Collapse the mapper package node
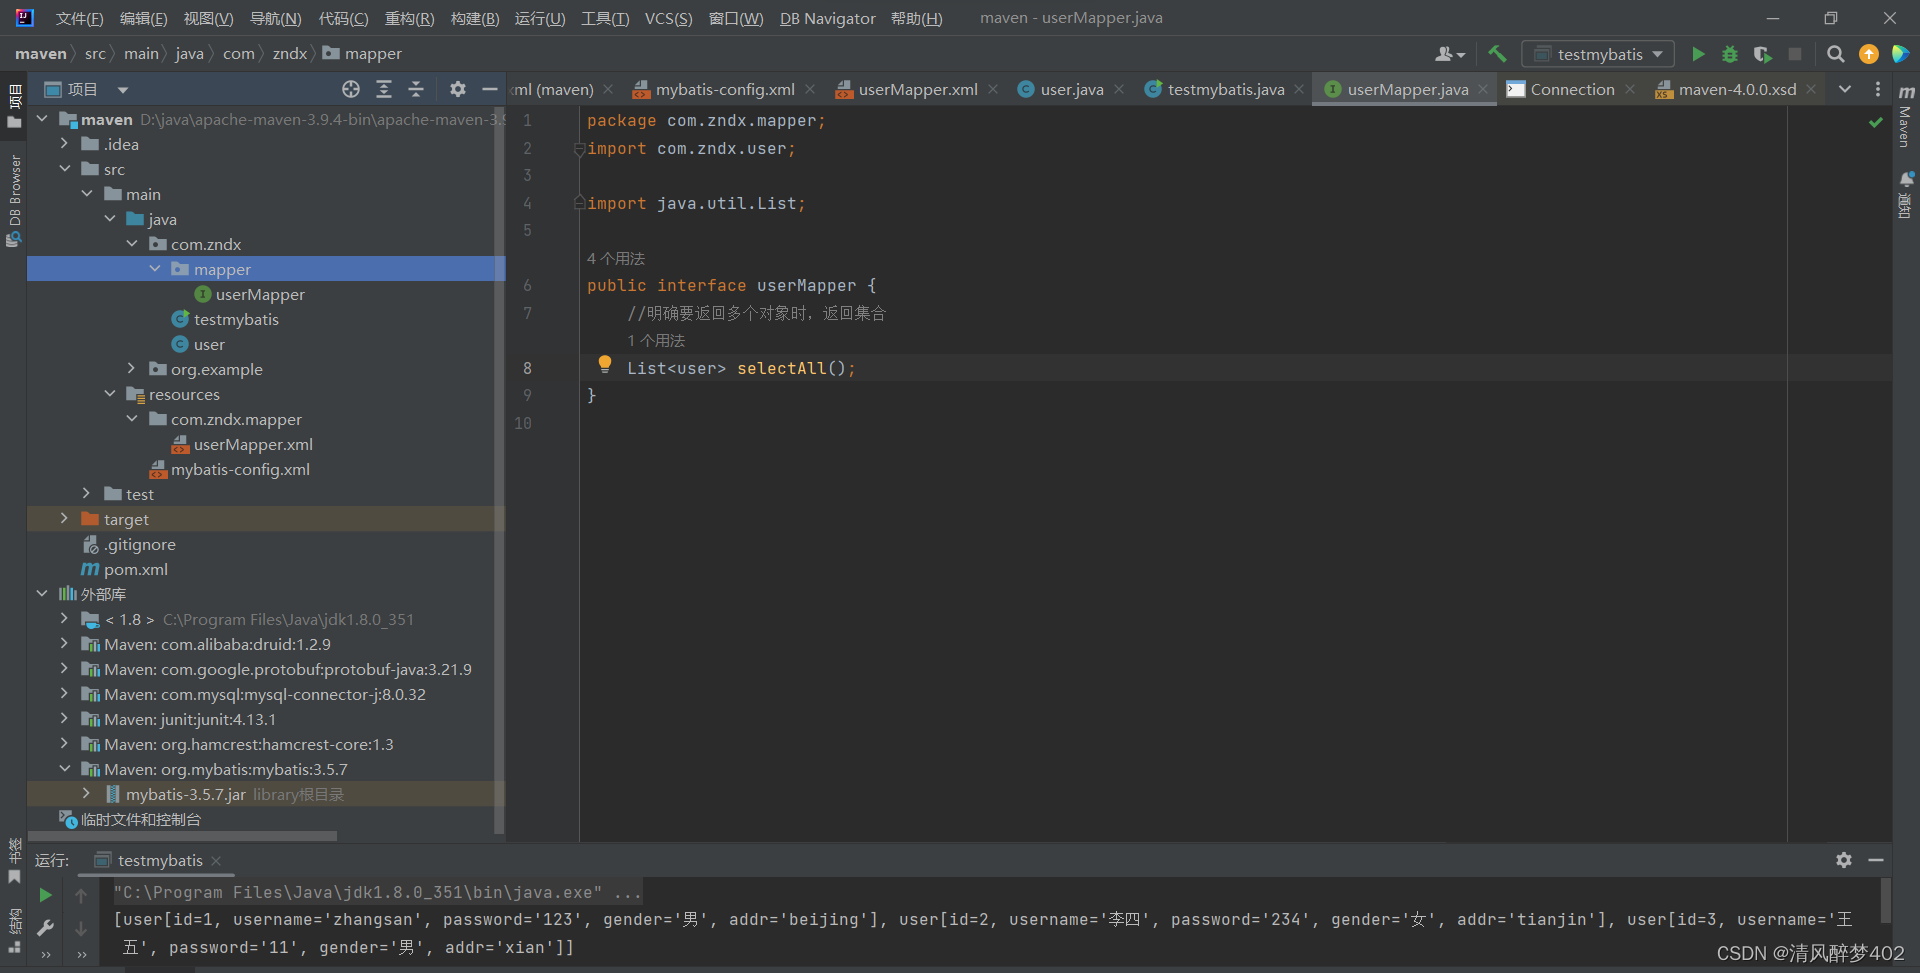 (x=155, y=269)
